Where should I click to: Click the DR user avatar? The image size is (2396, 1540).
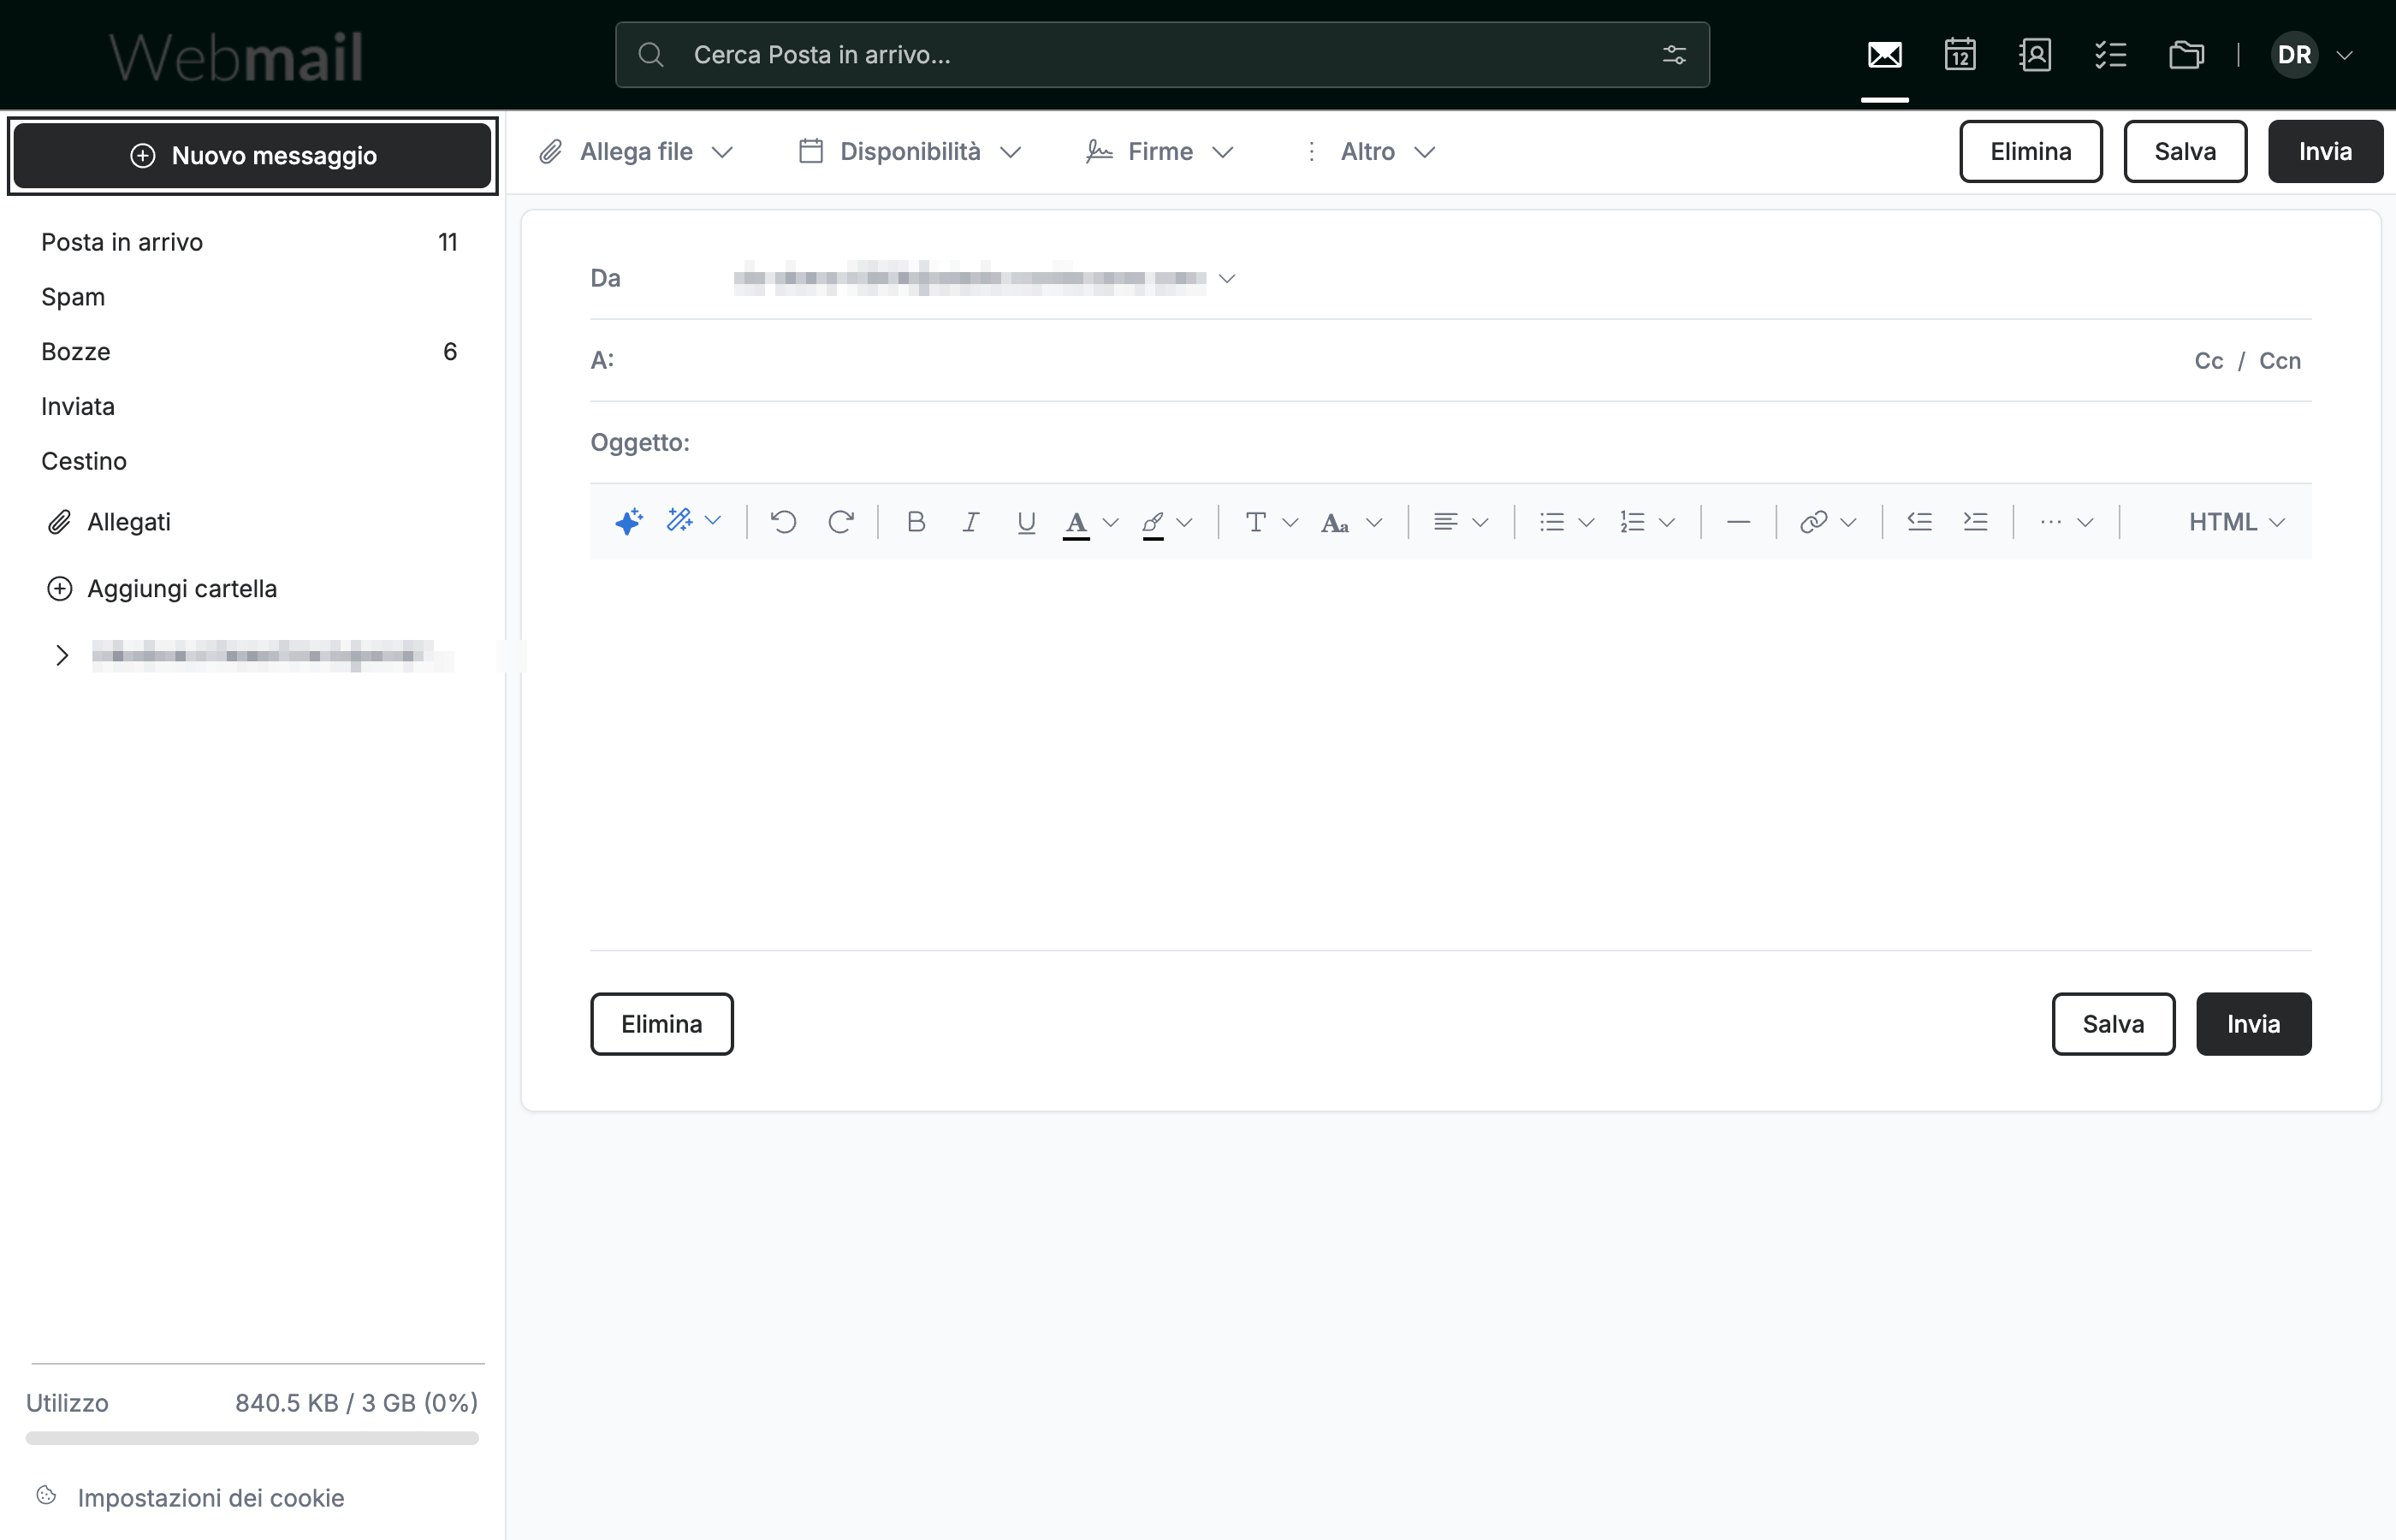[x=2294, y=55]
